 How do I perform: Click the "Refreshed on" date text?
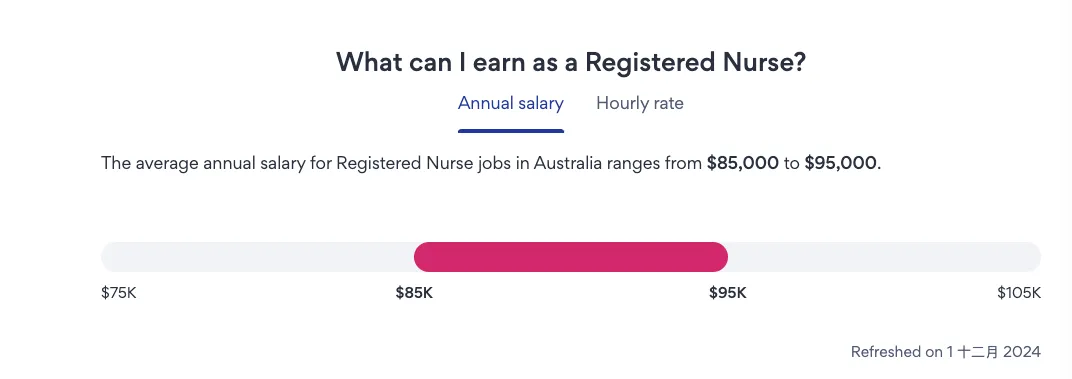pyautogui.click(x=946, y=352)
